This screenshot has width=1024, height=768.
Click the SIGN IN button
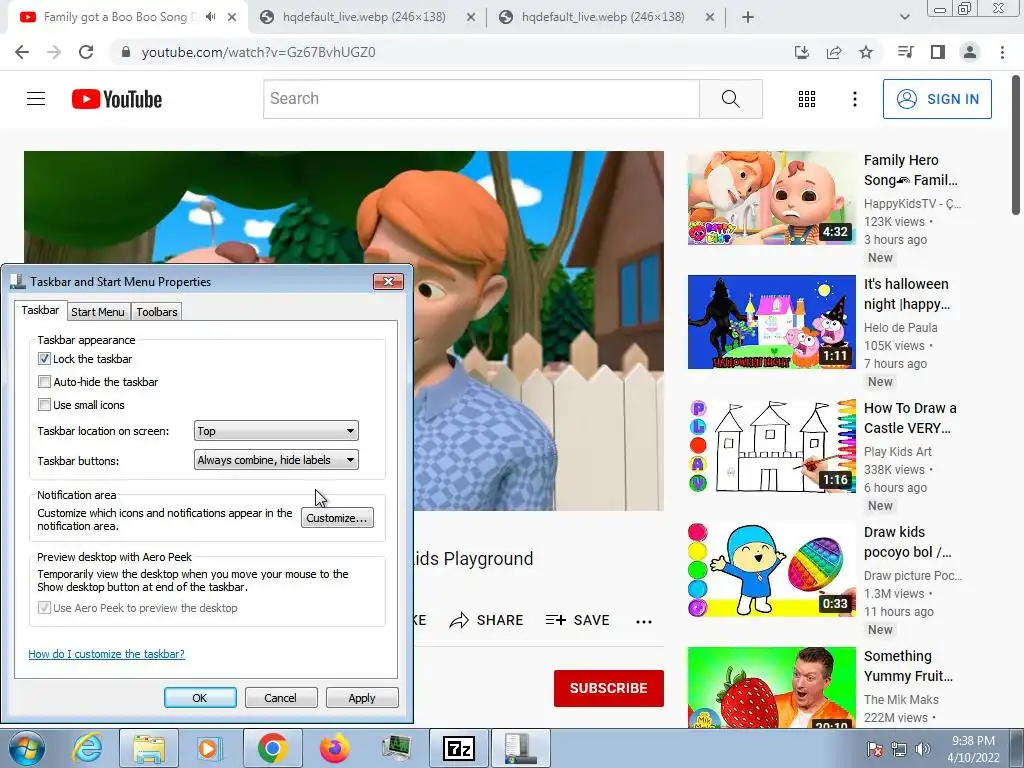pos(937,99)
